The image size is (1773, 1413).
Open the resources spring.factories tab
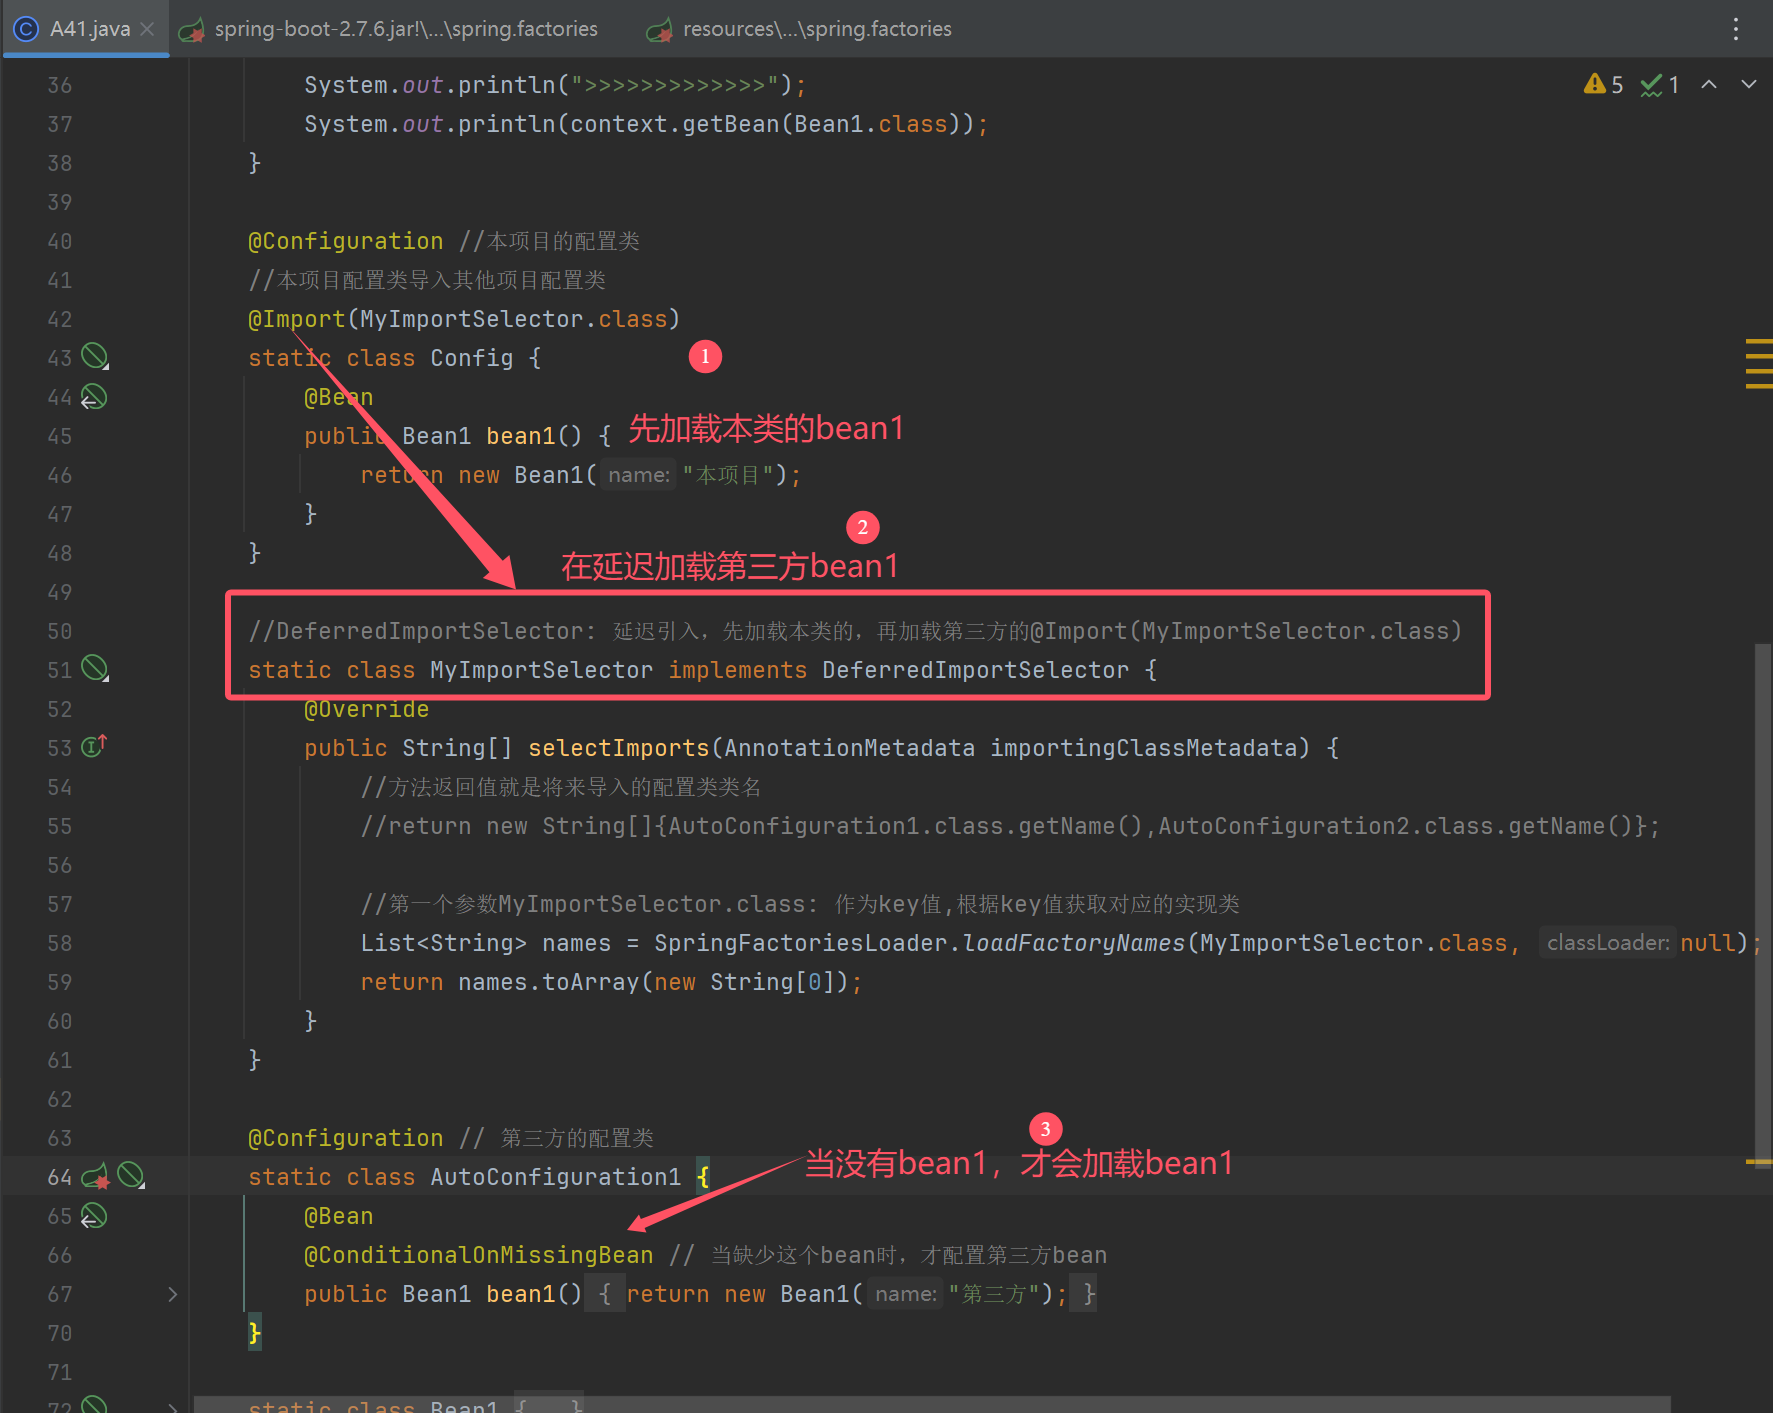point(799,29)
